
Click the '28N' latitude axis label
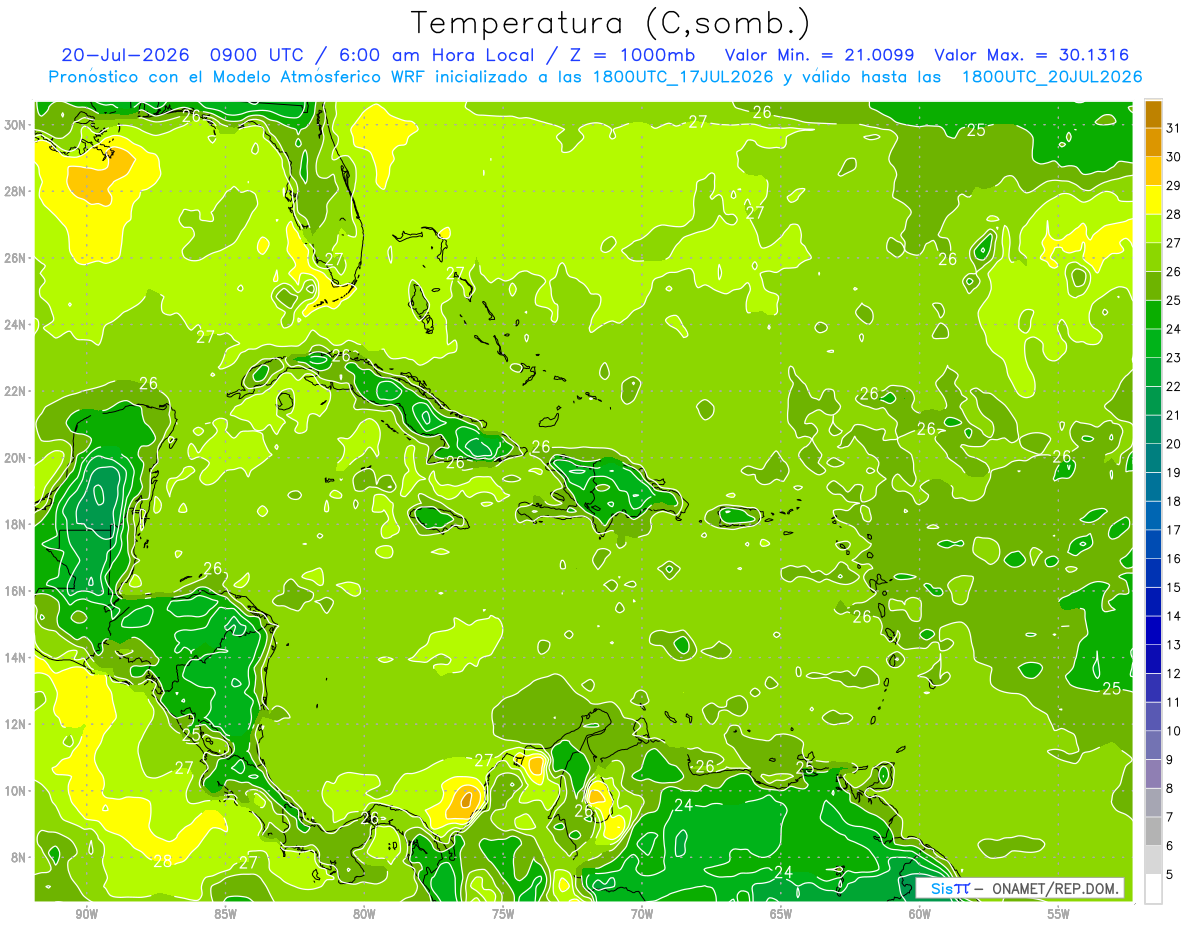[x=17, y=191]
